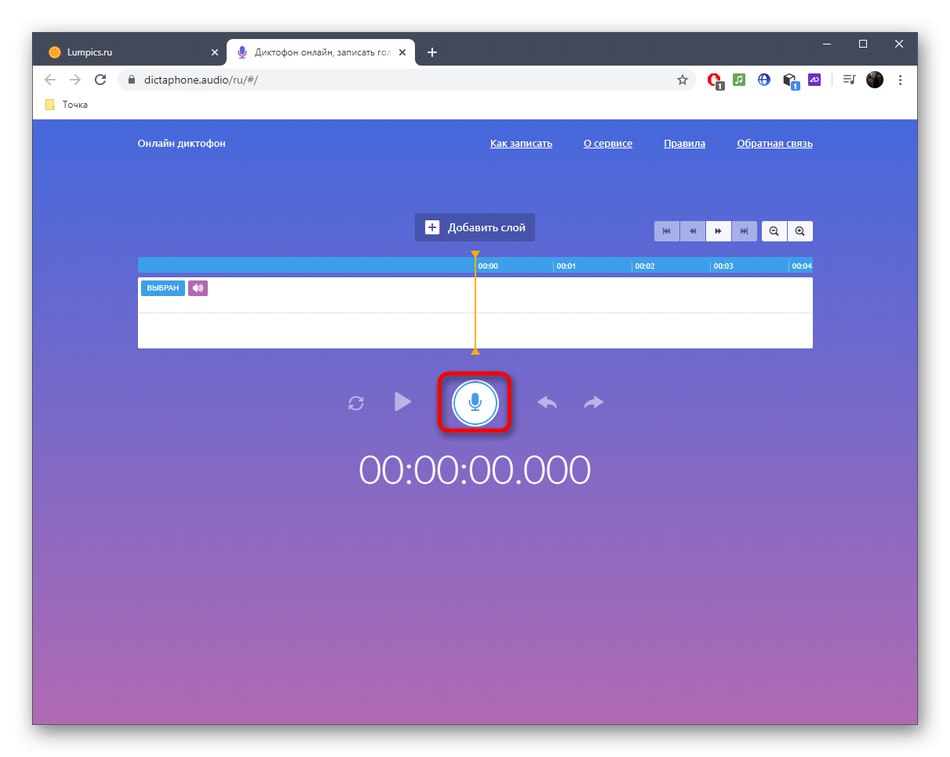
Task: Open a new browser tab
Action: click(x=432, y=52)
